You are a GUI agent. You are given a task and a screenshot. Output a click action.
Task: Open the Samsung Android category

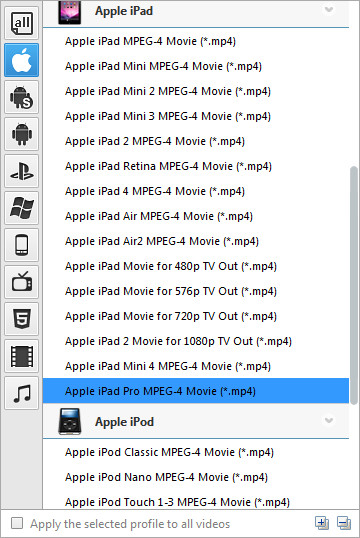(x=22, y=97)
